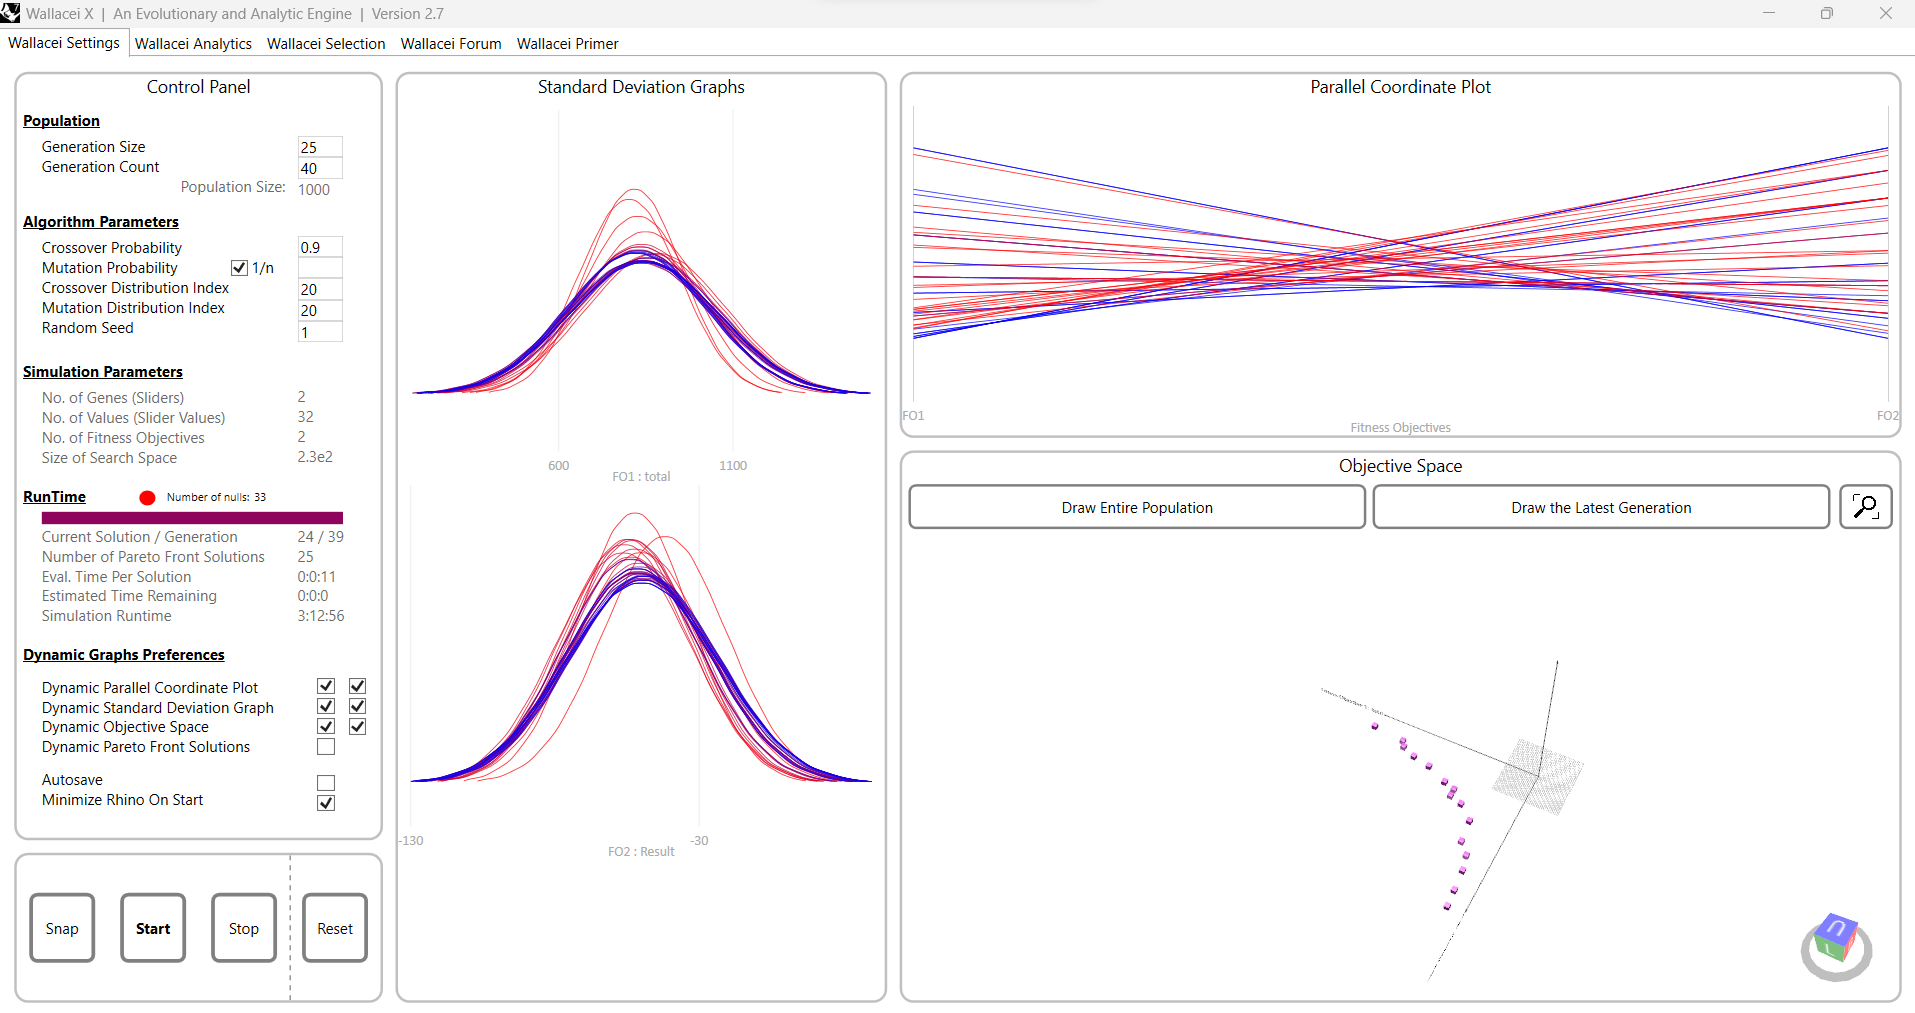Open the magnifier icon in Objective Space panel
This screenshot has height=1013, width=1915.
click(1865, 506)
